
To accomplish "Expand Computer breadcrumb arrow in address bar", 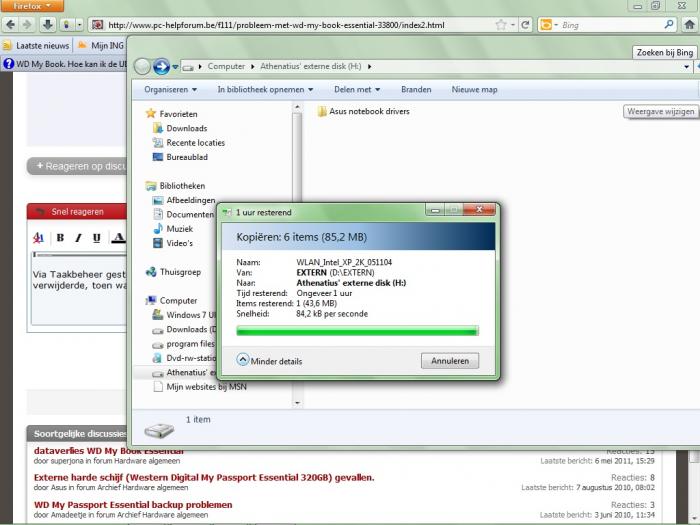I will tap(253, 67).
